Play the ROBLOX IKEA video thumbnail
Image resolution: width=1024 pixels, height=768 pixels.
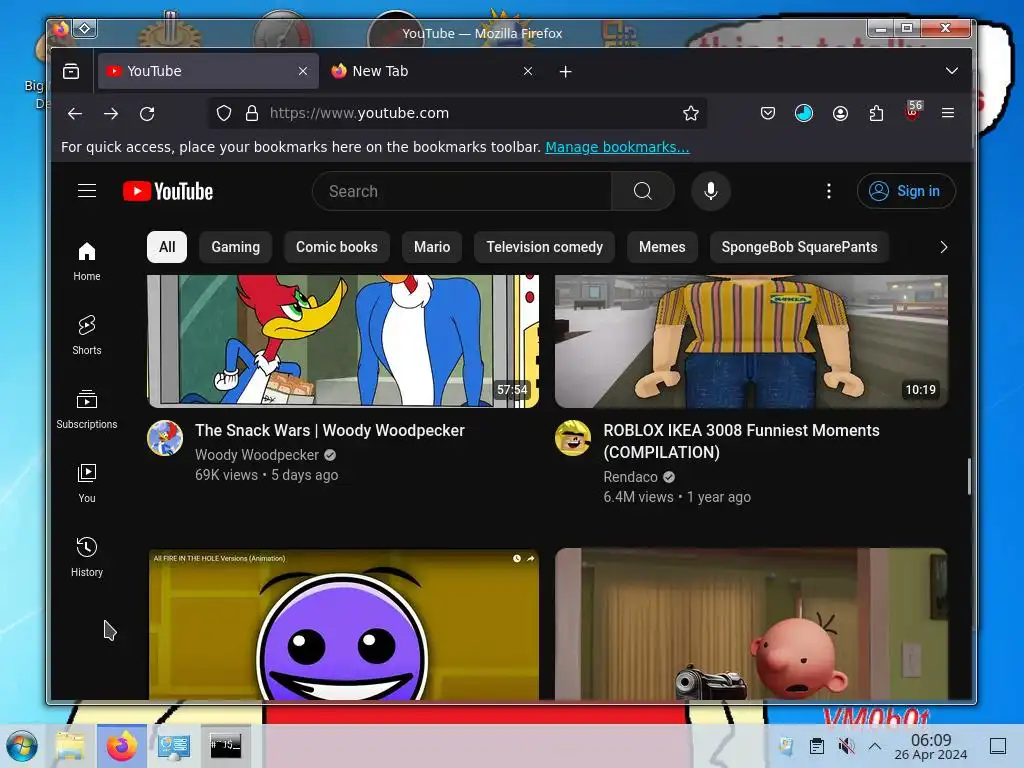tap(751, 341)
